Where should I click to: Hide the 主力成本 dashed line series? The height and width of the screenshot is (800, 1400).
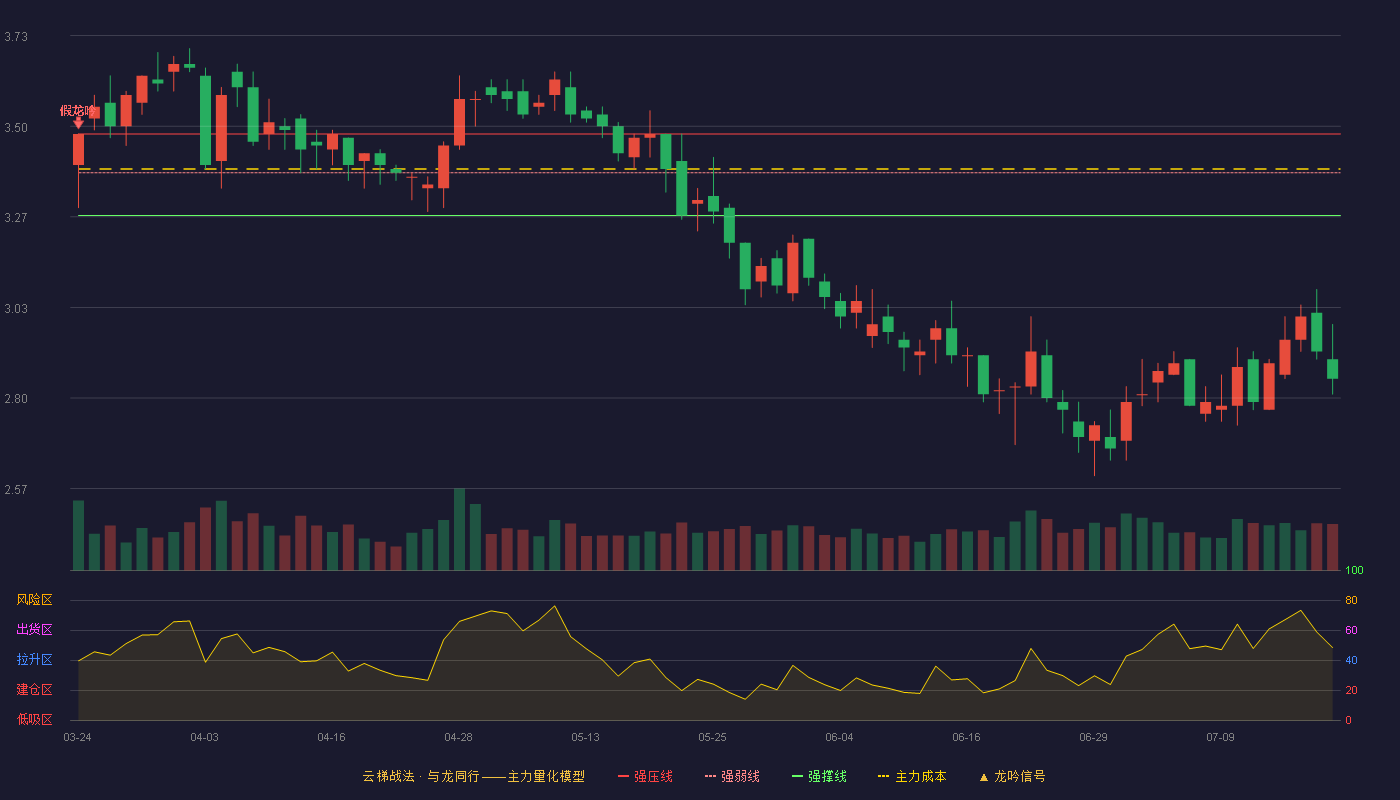tap(912, 776)
